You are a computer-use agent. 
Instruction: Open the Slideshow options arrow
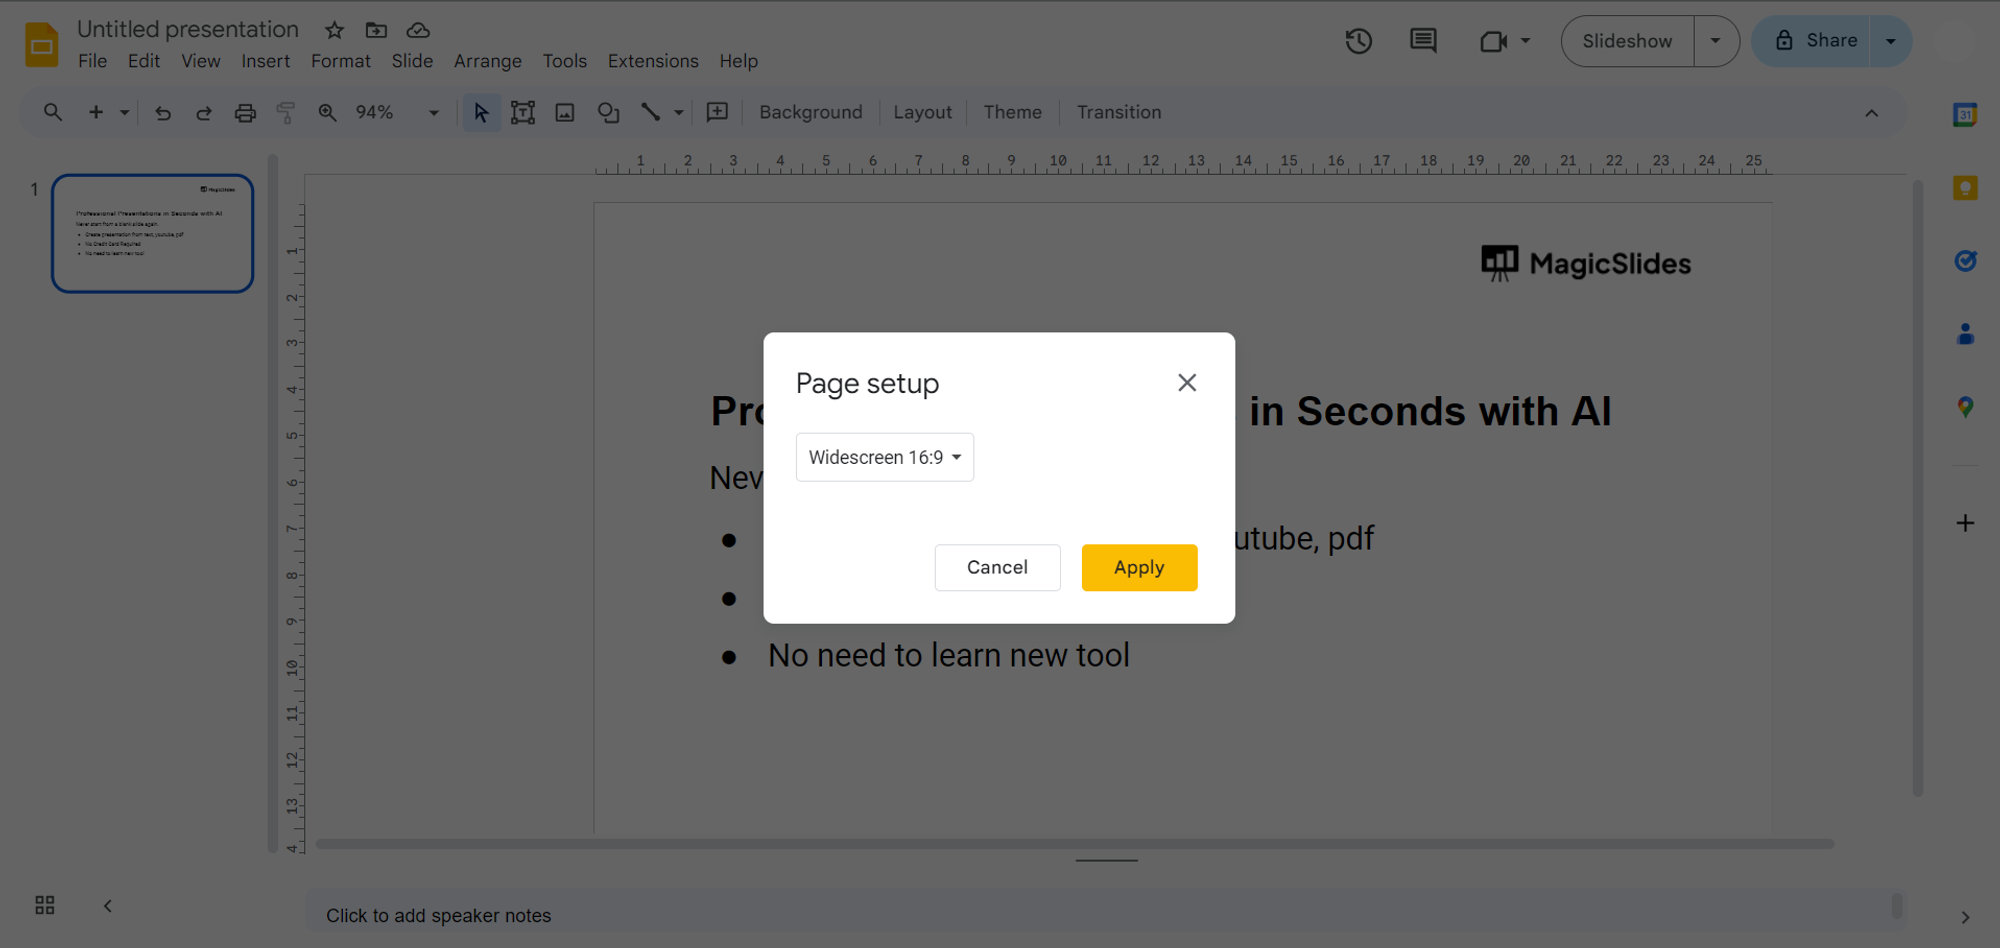click(1716, 41)
